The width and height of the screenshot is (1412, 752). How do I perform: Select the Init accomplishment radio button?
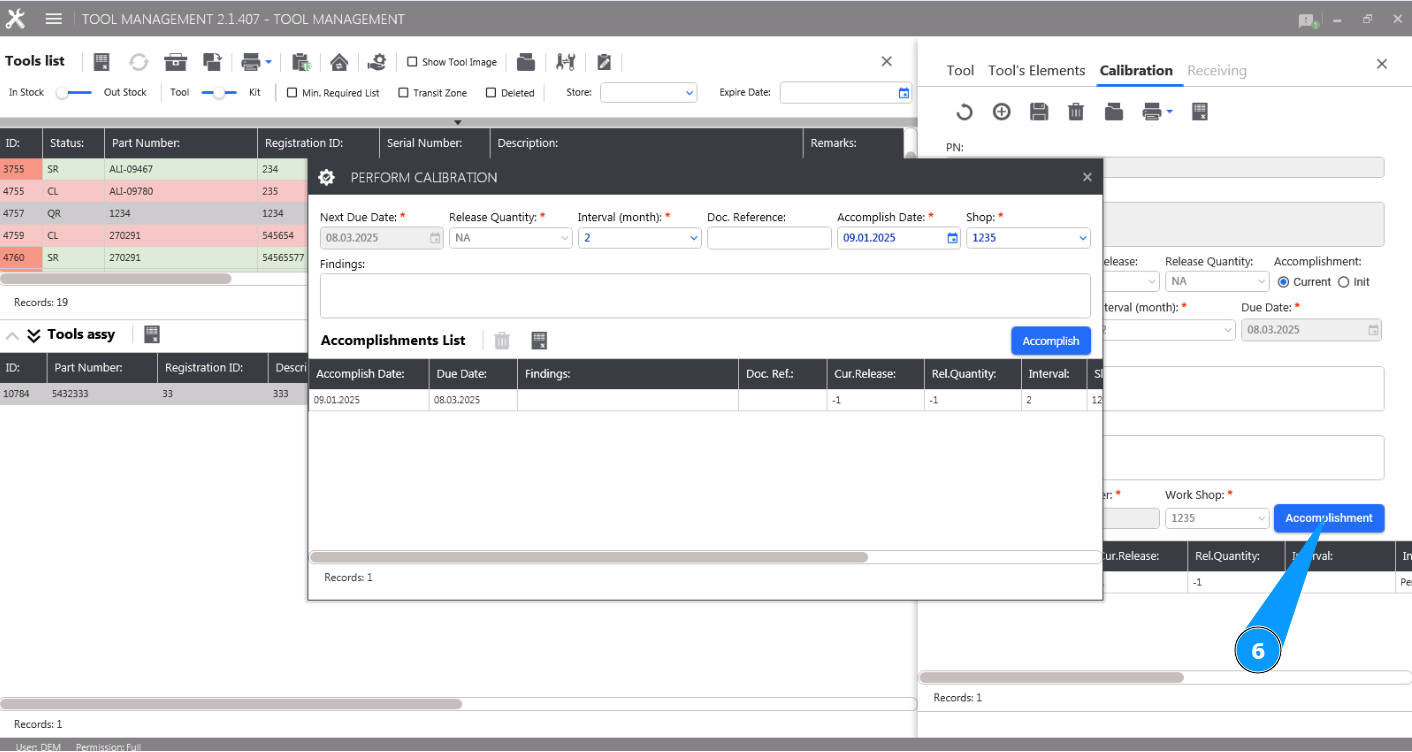point(1343,282)
